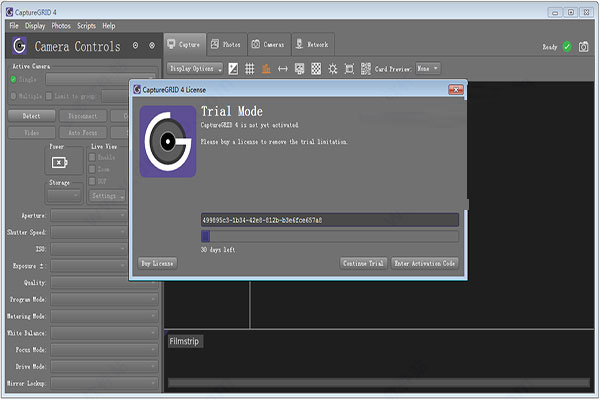This screenshot has width=600, height=400.
Task: Click the Filmstrip horizontal scrollbar
Action: pyautogui.click(x=379, y=382)
